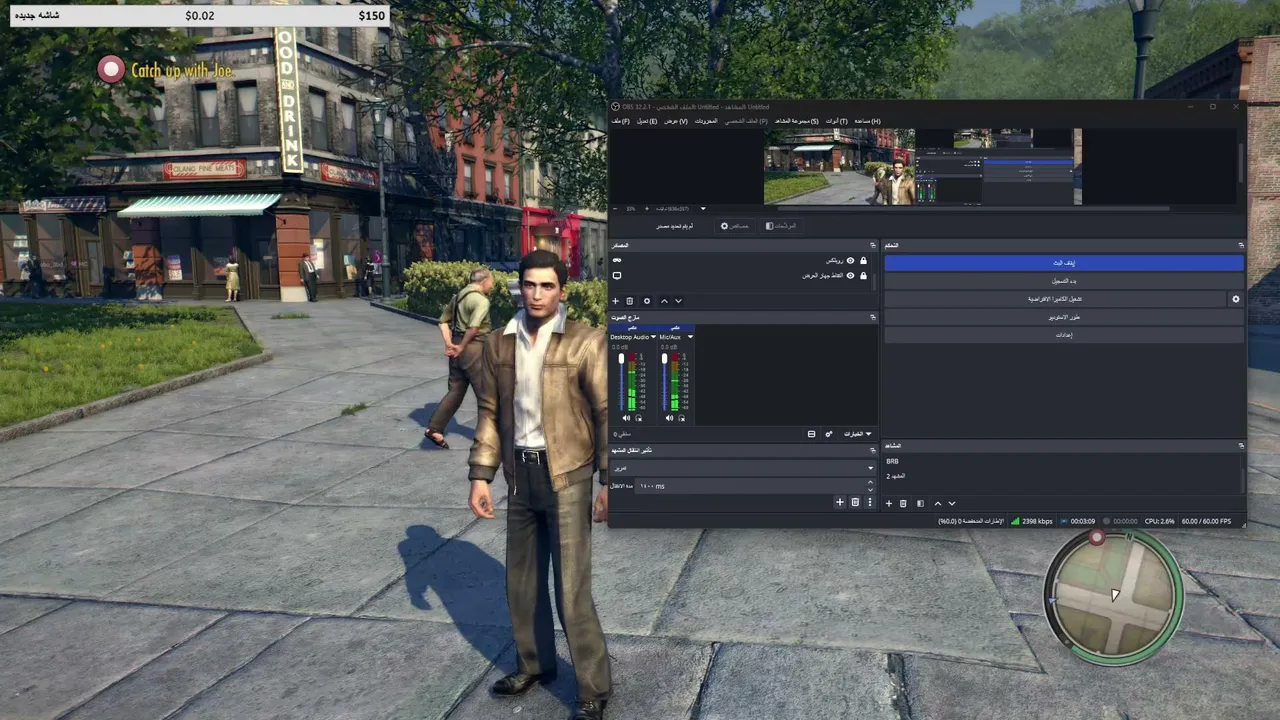Open virtual camera settings gear
The height and width of the screenshot is (720, 1280).
[1236, 299]
